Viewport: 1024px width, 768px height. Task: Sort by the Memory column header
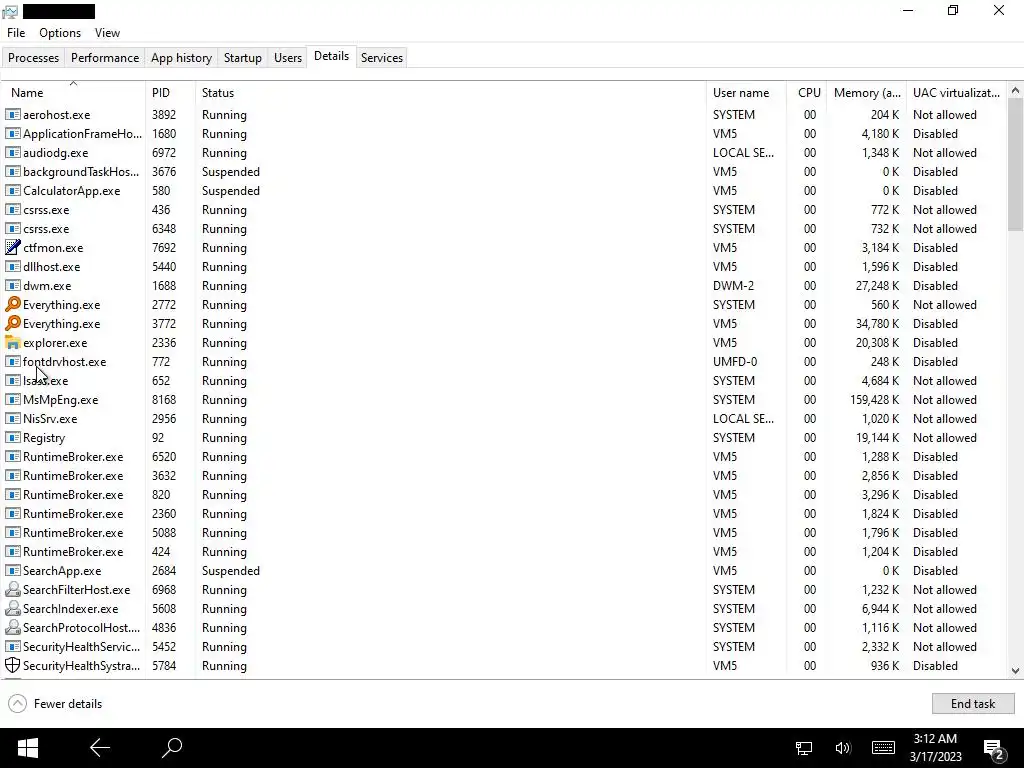pyautogui.click(x=867, y=93)
